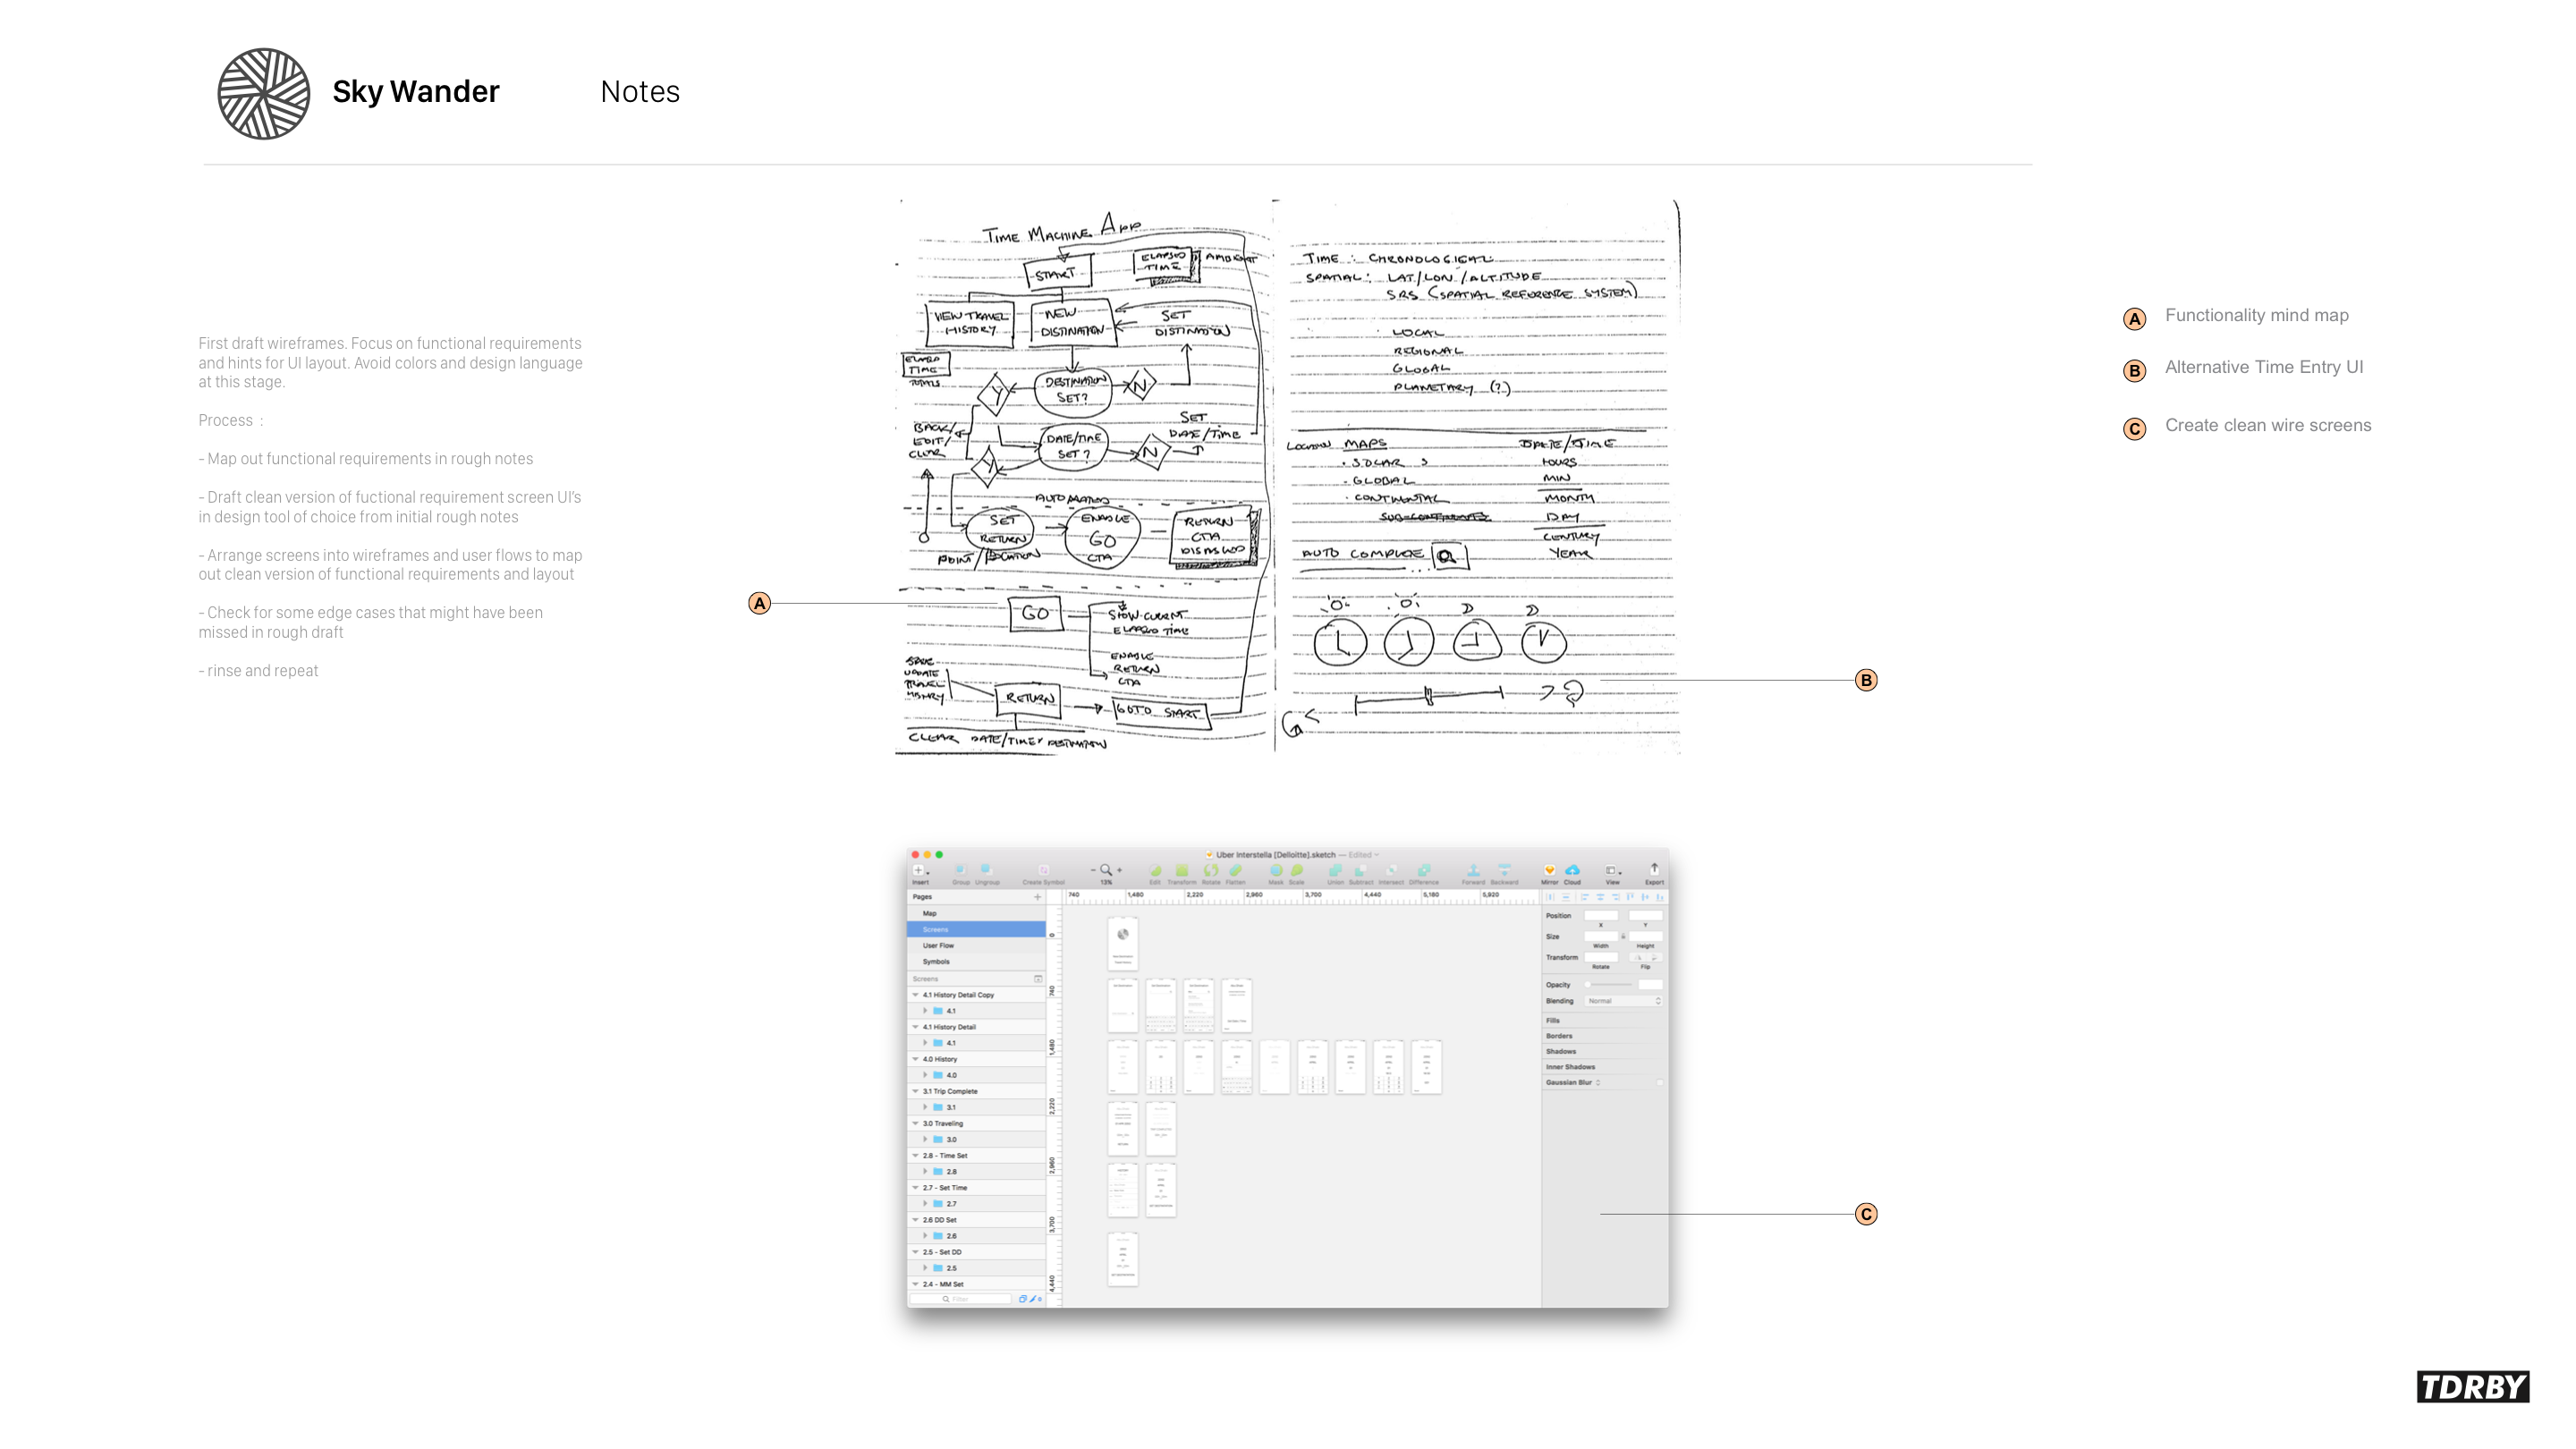
Task: Expand the 4.0 folder group
Action: point(925,1075)
